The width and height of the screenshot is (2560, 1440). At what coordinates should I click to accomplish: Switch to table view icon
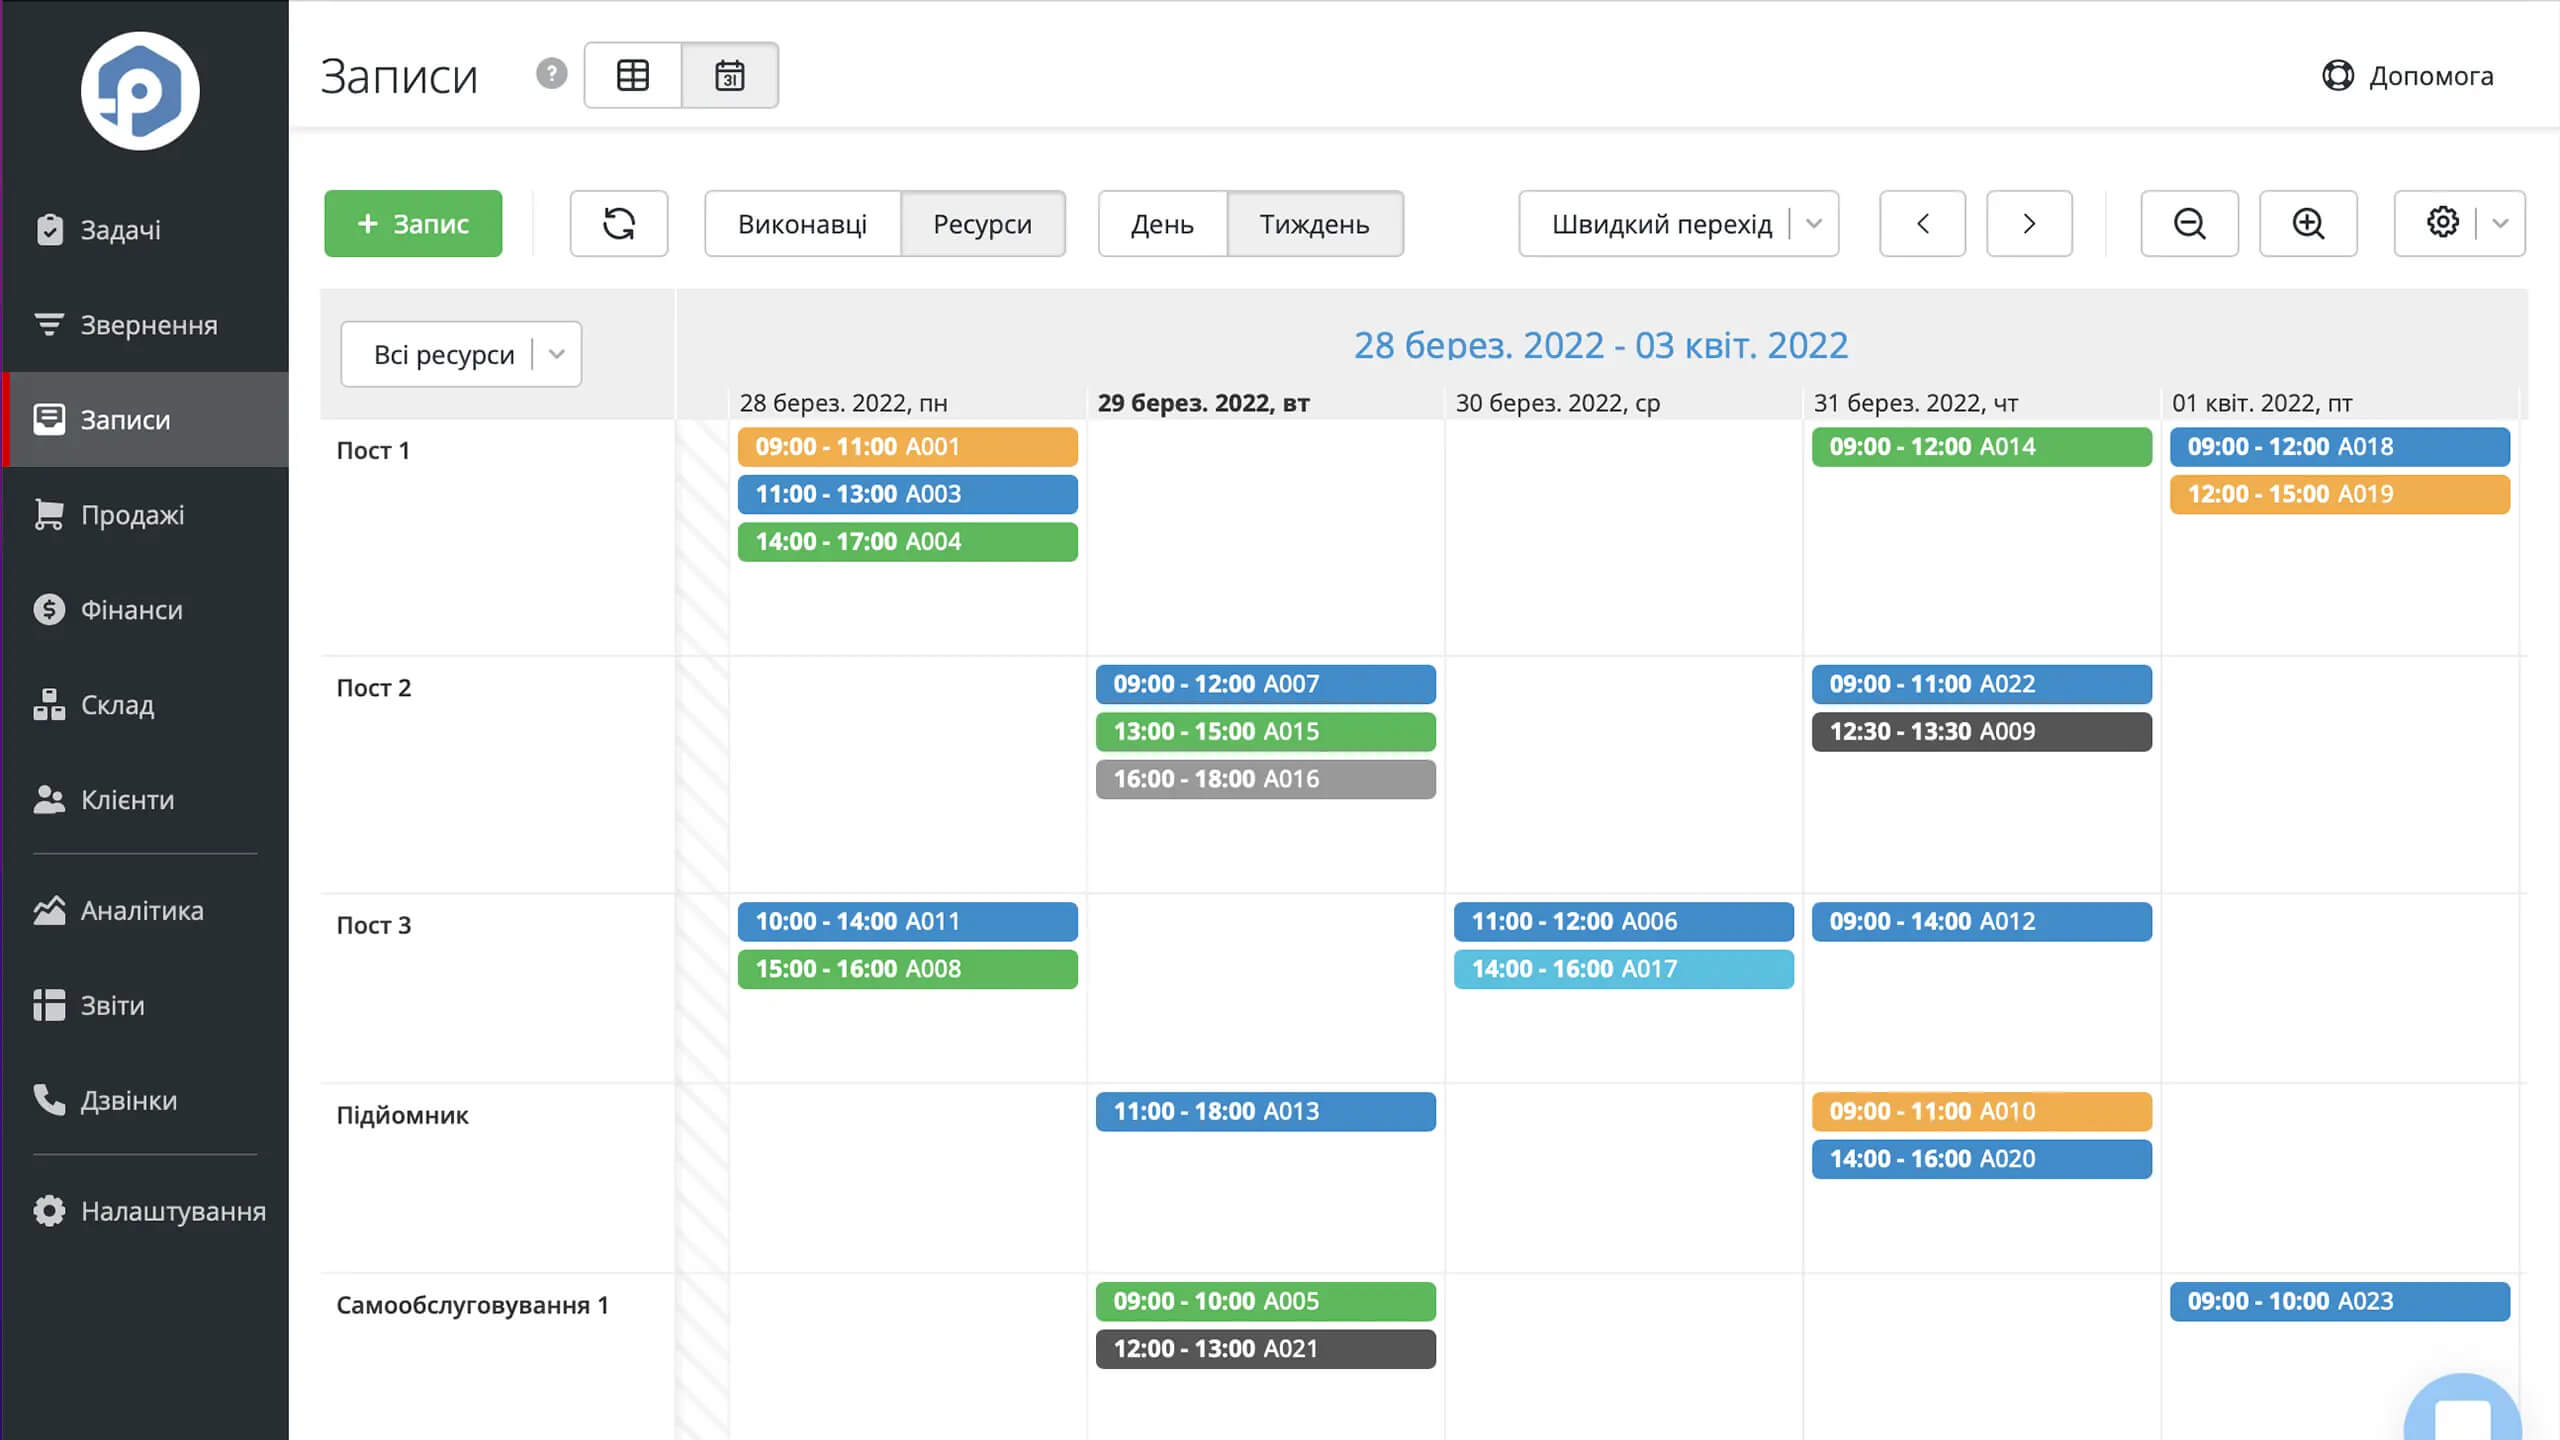pyautogui.click(x=632, y=75)
